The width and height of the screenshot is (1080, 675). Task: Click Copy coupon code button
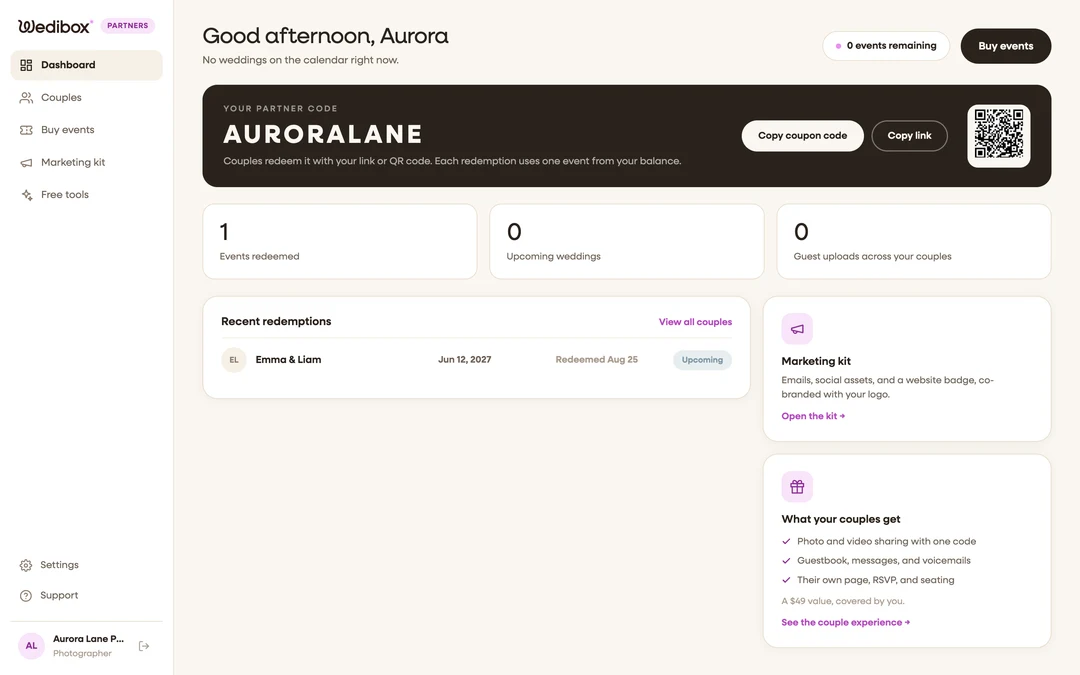pos(802,136)
